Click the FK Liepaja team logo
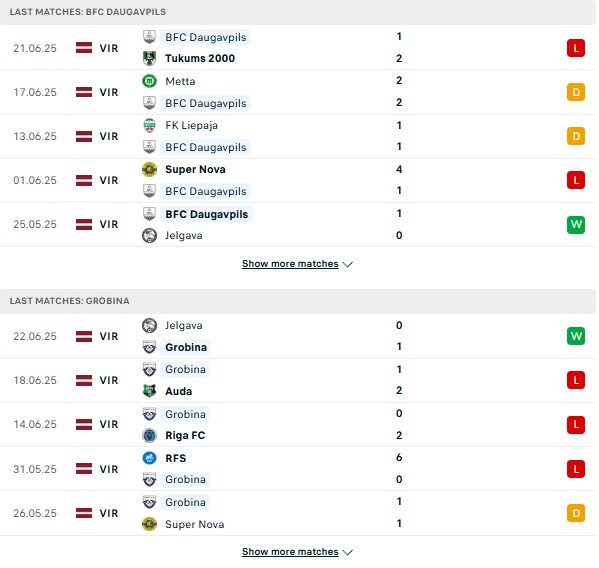This screenshot has width=599, height=568. coord(149,125)
